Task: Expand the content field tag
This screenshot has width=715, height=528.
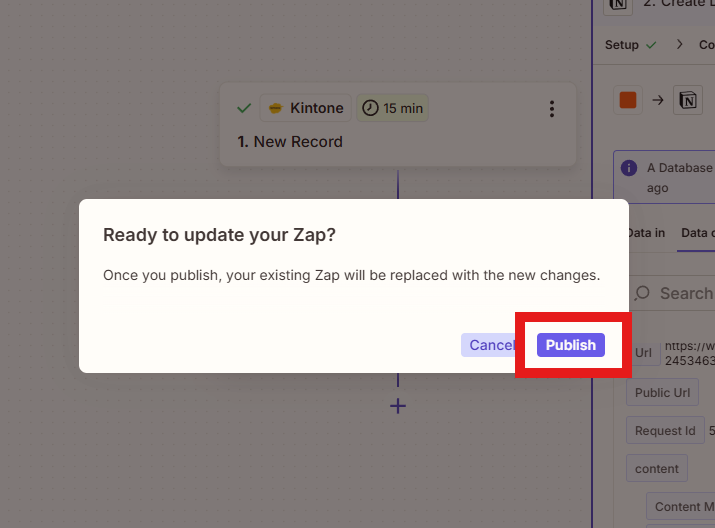Action: (x=657, y=468)
